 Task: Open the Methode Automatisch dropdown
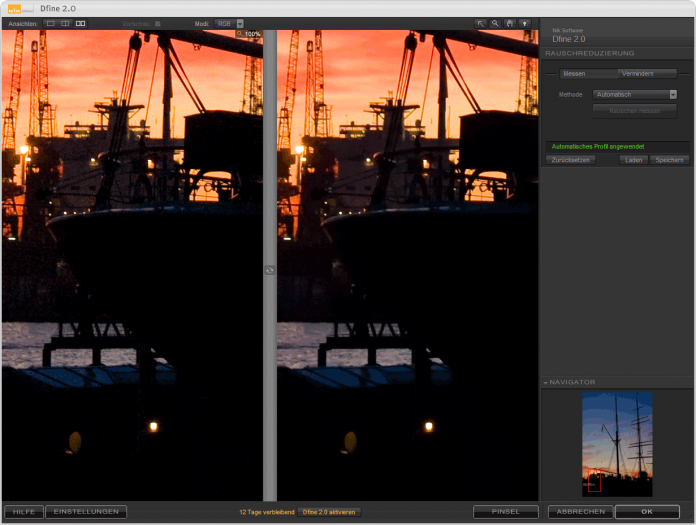pos(635,94)
